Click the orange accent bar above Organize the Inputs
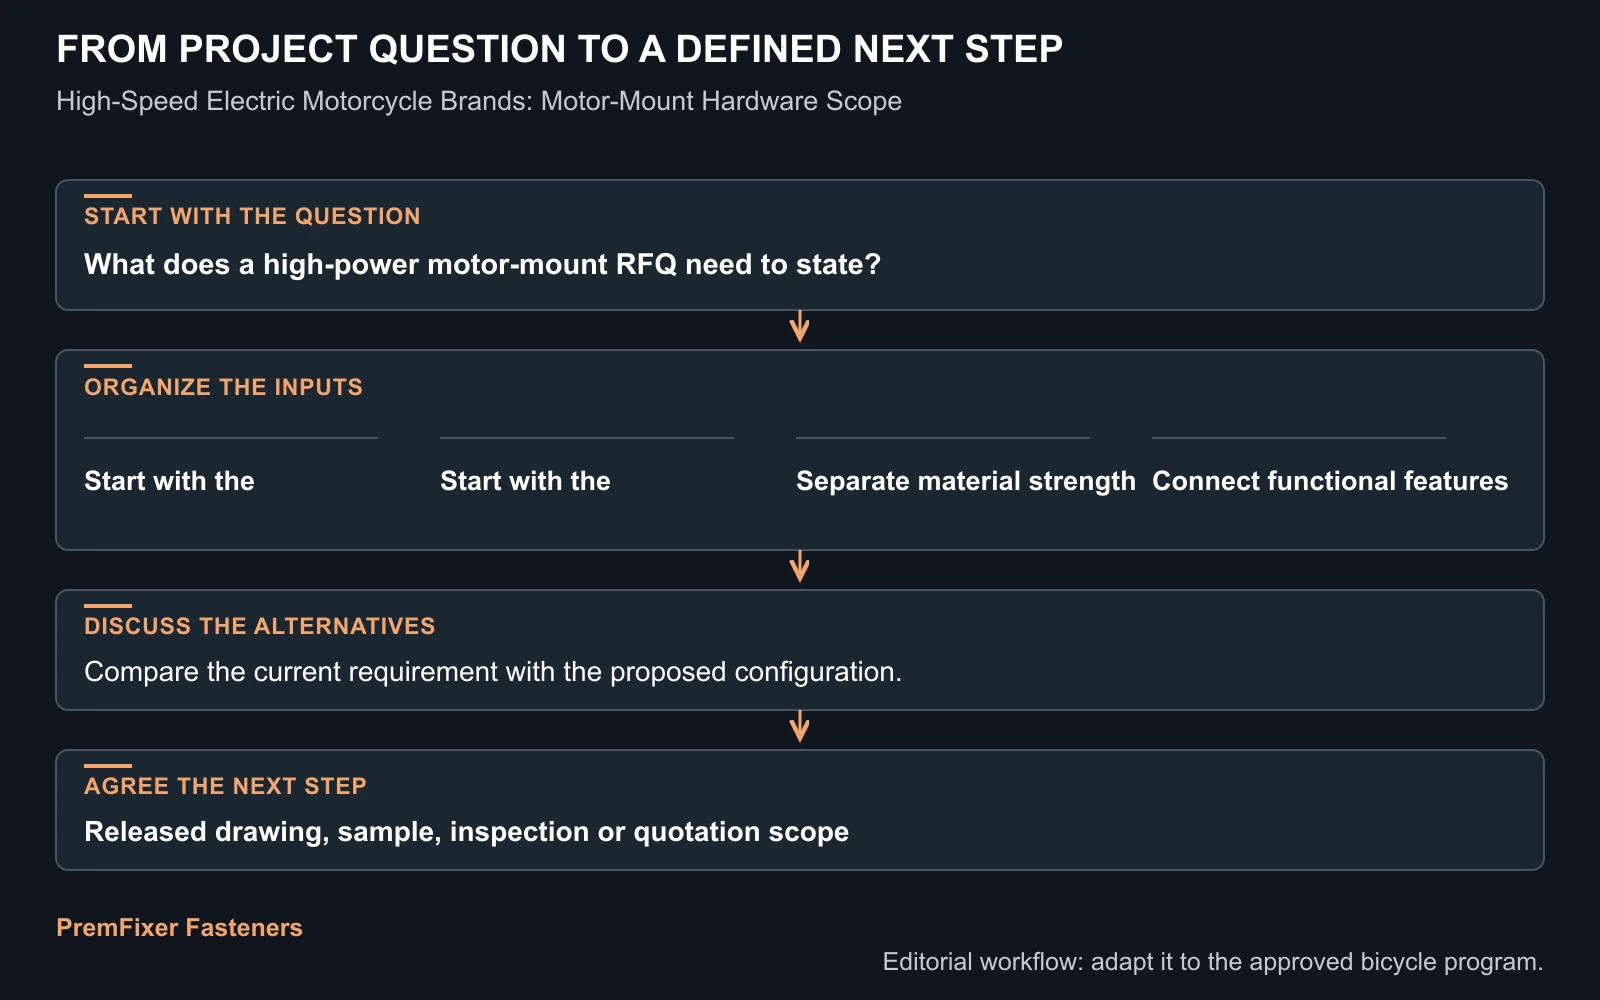This screenshot has height=1000, width=1600. (108, 366)
